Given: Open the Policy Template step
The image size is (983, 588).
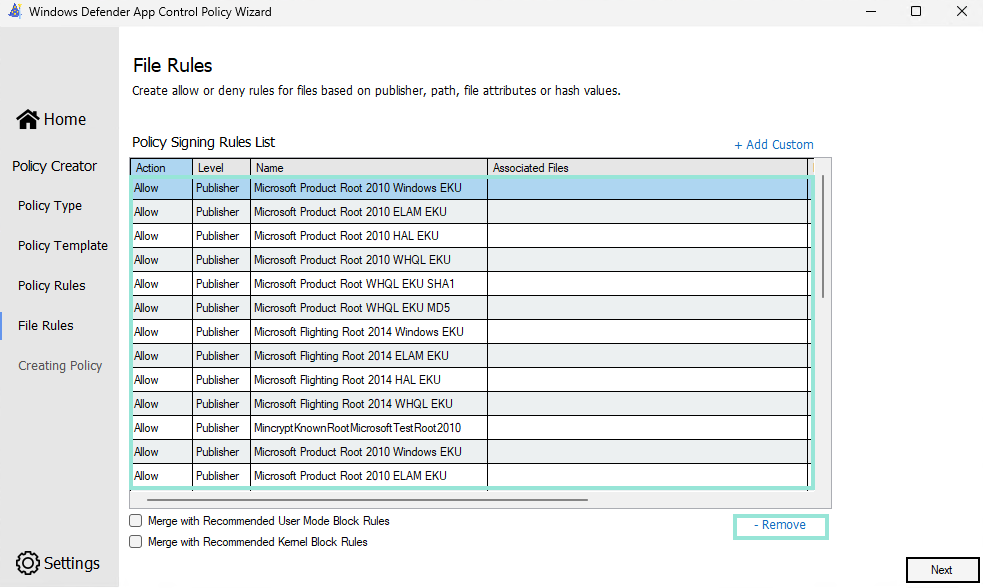Looking at the screenshot, I should 62,246.
